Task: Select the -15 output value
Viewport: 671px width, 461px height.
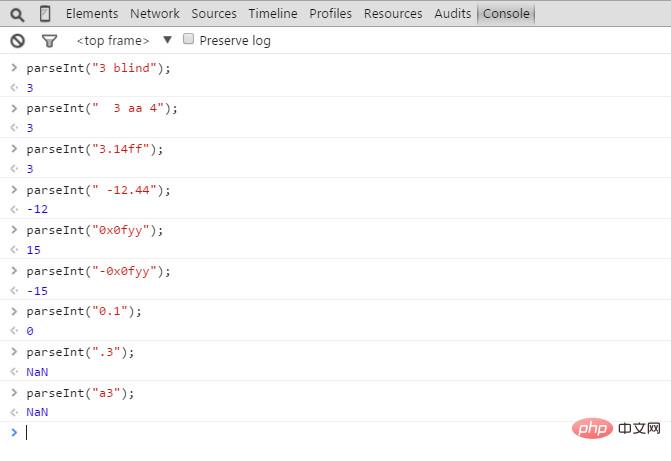Action: [37, 291]
